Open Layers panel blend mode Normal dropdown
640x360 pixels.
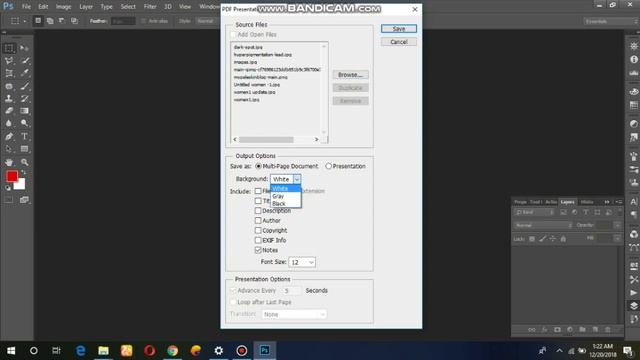coord(543,225)
